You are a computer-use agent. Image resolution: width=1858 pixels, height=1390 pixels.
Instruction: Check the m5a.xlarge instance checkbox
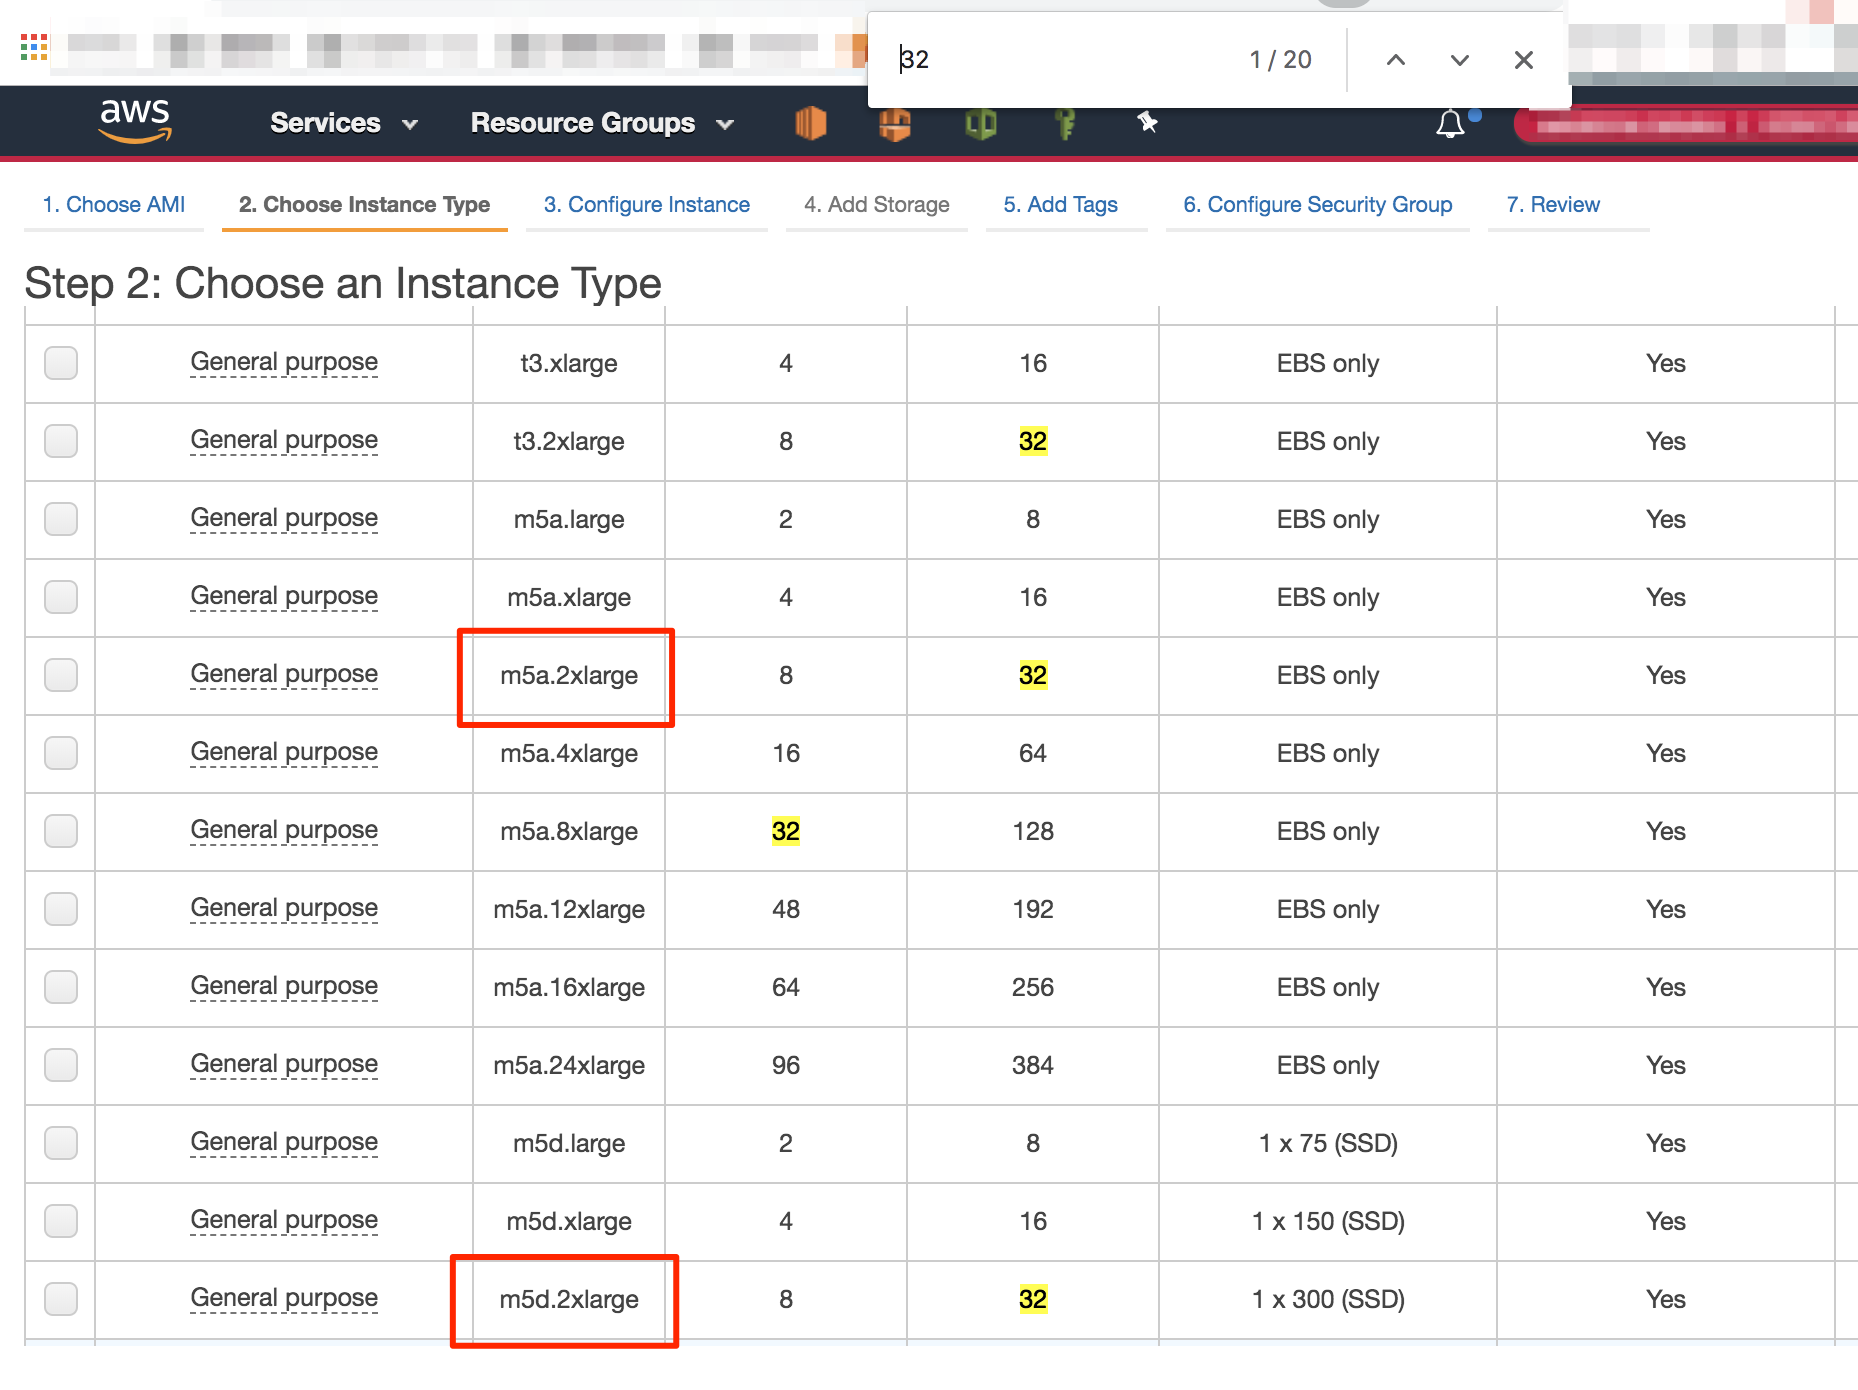[x=61, y=597]
